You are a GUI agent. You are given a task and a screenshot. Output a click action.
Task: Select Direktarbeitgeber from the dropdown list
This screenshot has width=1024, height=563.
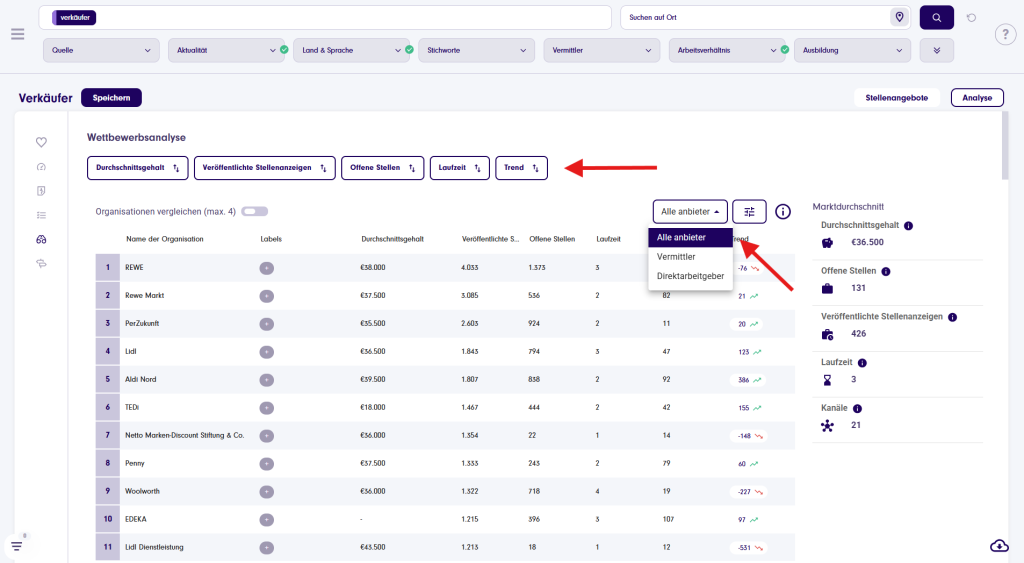[690, 276]
